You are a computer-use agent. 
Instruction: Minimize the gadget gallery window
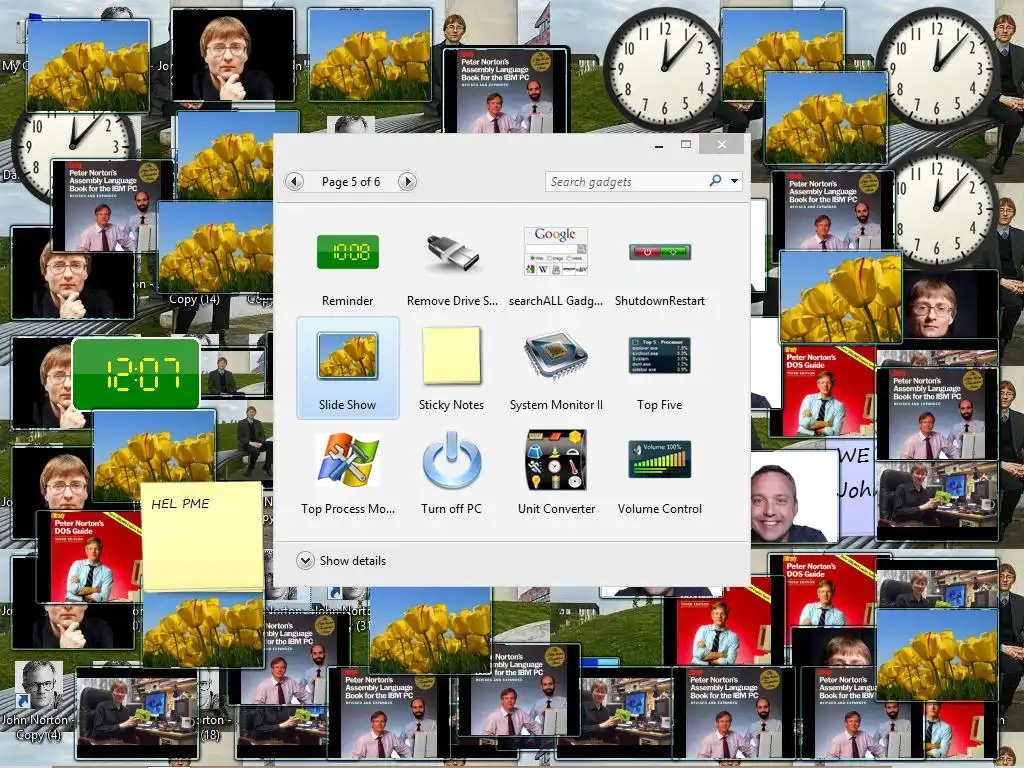(x=659, y=146)
